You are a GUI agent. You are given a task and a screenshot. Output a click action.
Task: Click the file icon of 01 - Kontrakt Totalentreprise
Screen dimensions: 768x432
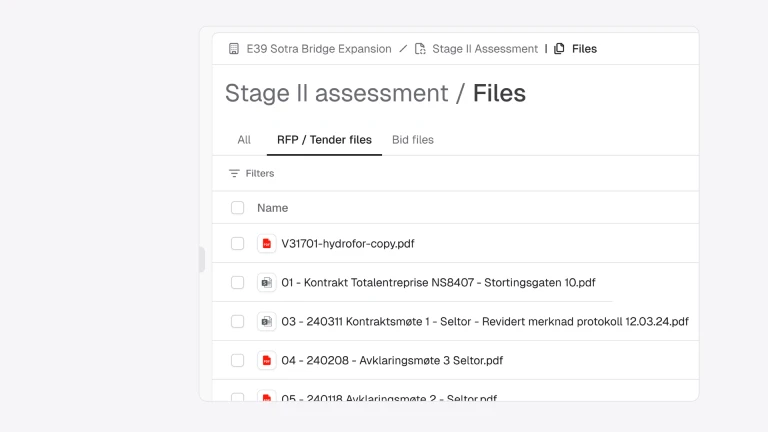pos(266,283)
